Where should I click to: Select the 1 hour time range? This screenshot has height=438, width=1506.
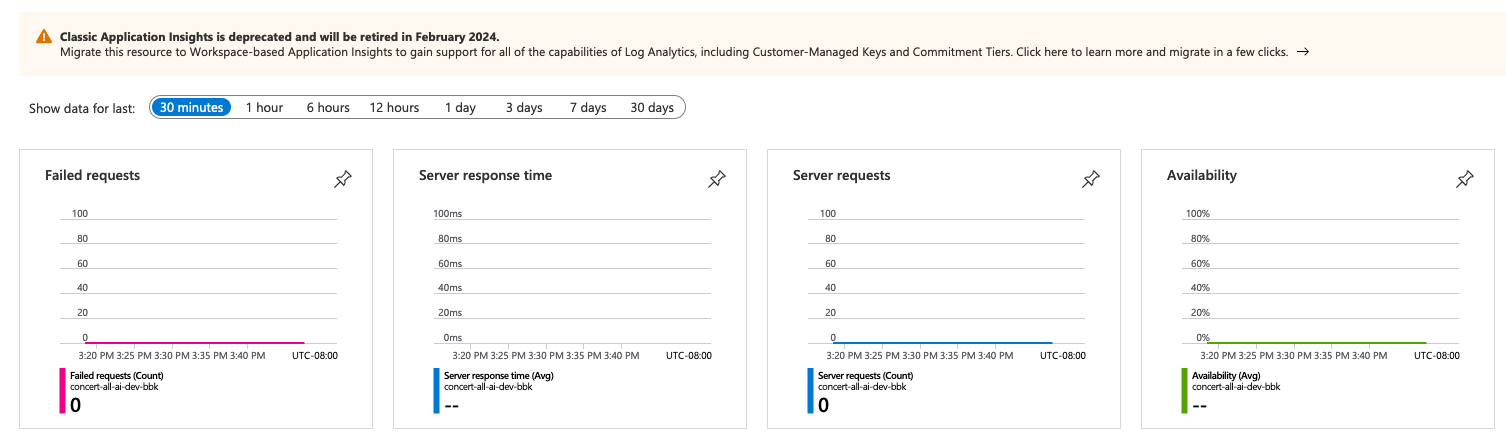pyautogui.click(x=264, y=108)
